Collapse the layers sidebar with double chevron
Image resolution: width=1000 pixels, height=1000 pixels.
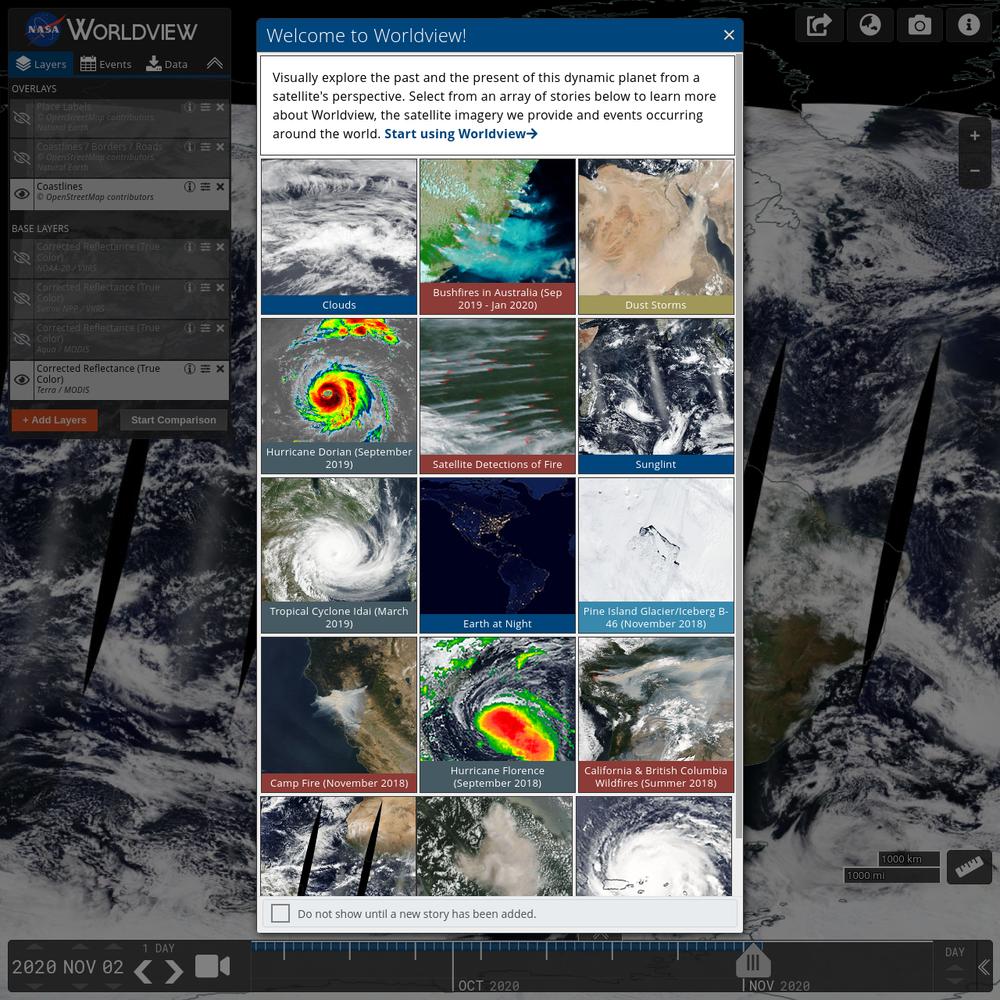click(x=215, y=63)
